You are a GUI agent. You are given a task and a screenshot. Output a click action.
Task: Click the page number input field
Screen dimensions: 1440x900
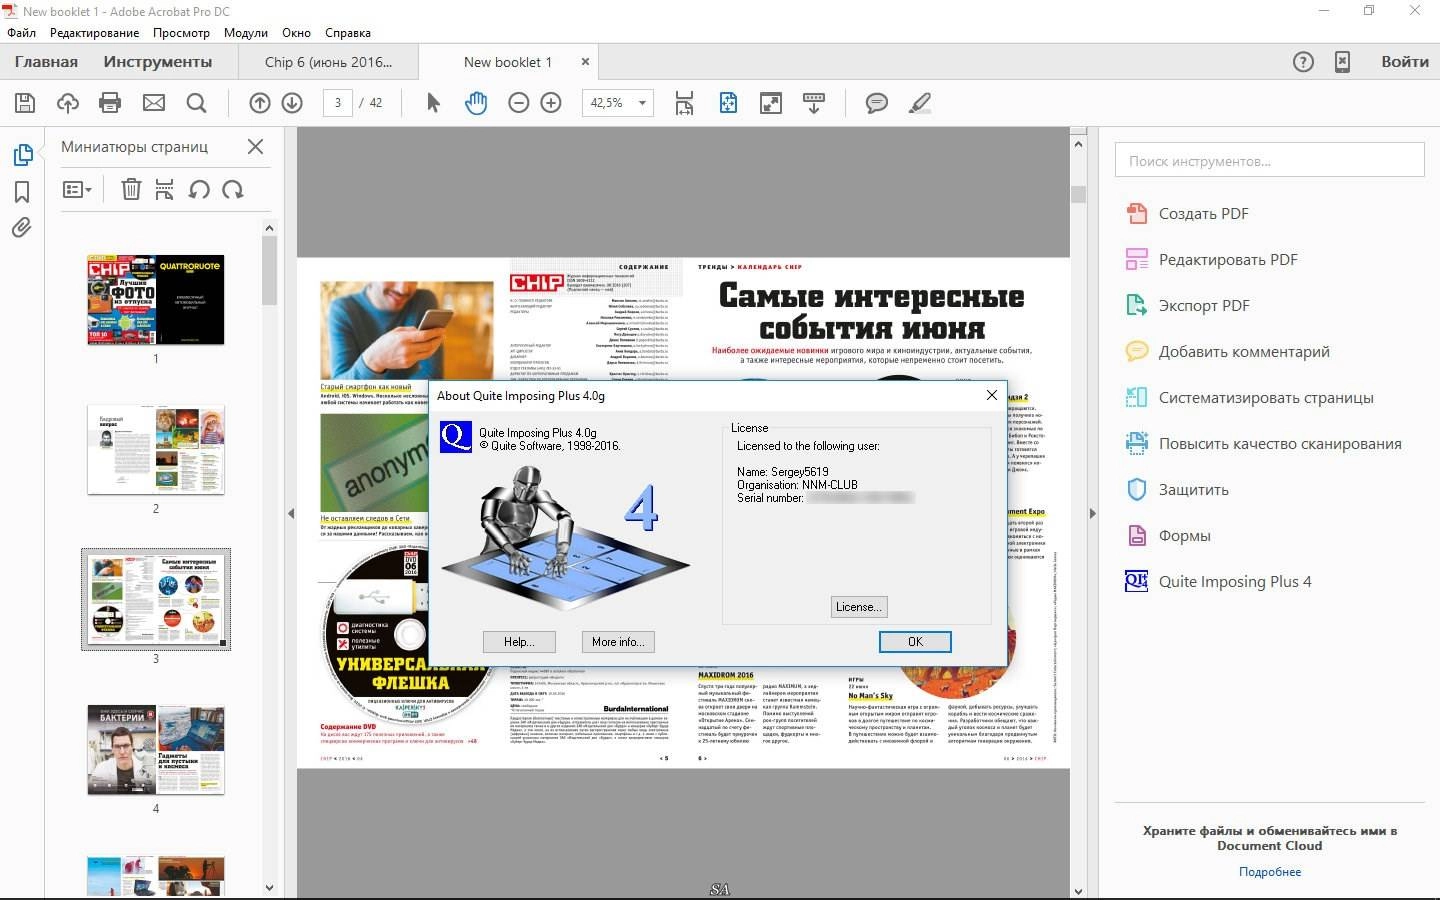point(337,103)
